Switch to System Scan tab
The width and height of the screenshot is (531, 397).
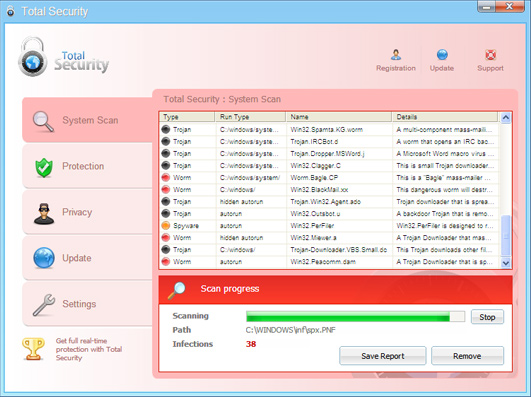[x=87, y=120]
